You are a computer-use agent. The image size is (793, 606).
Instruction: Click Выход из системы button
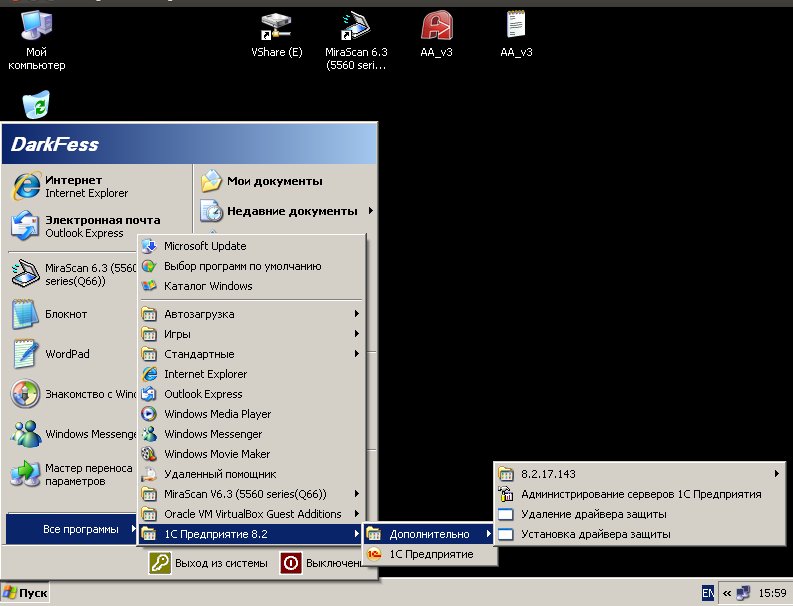pos(208,563)
